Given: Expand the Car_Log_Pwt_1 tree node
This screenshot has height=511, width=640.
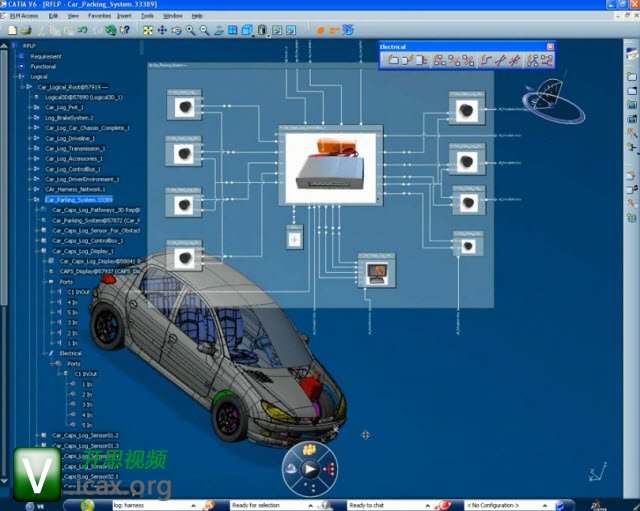Looking at the screenshot, I should click(x=31, y=107).
